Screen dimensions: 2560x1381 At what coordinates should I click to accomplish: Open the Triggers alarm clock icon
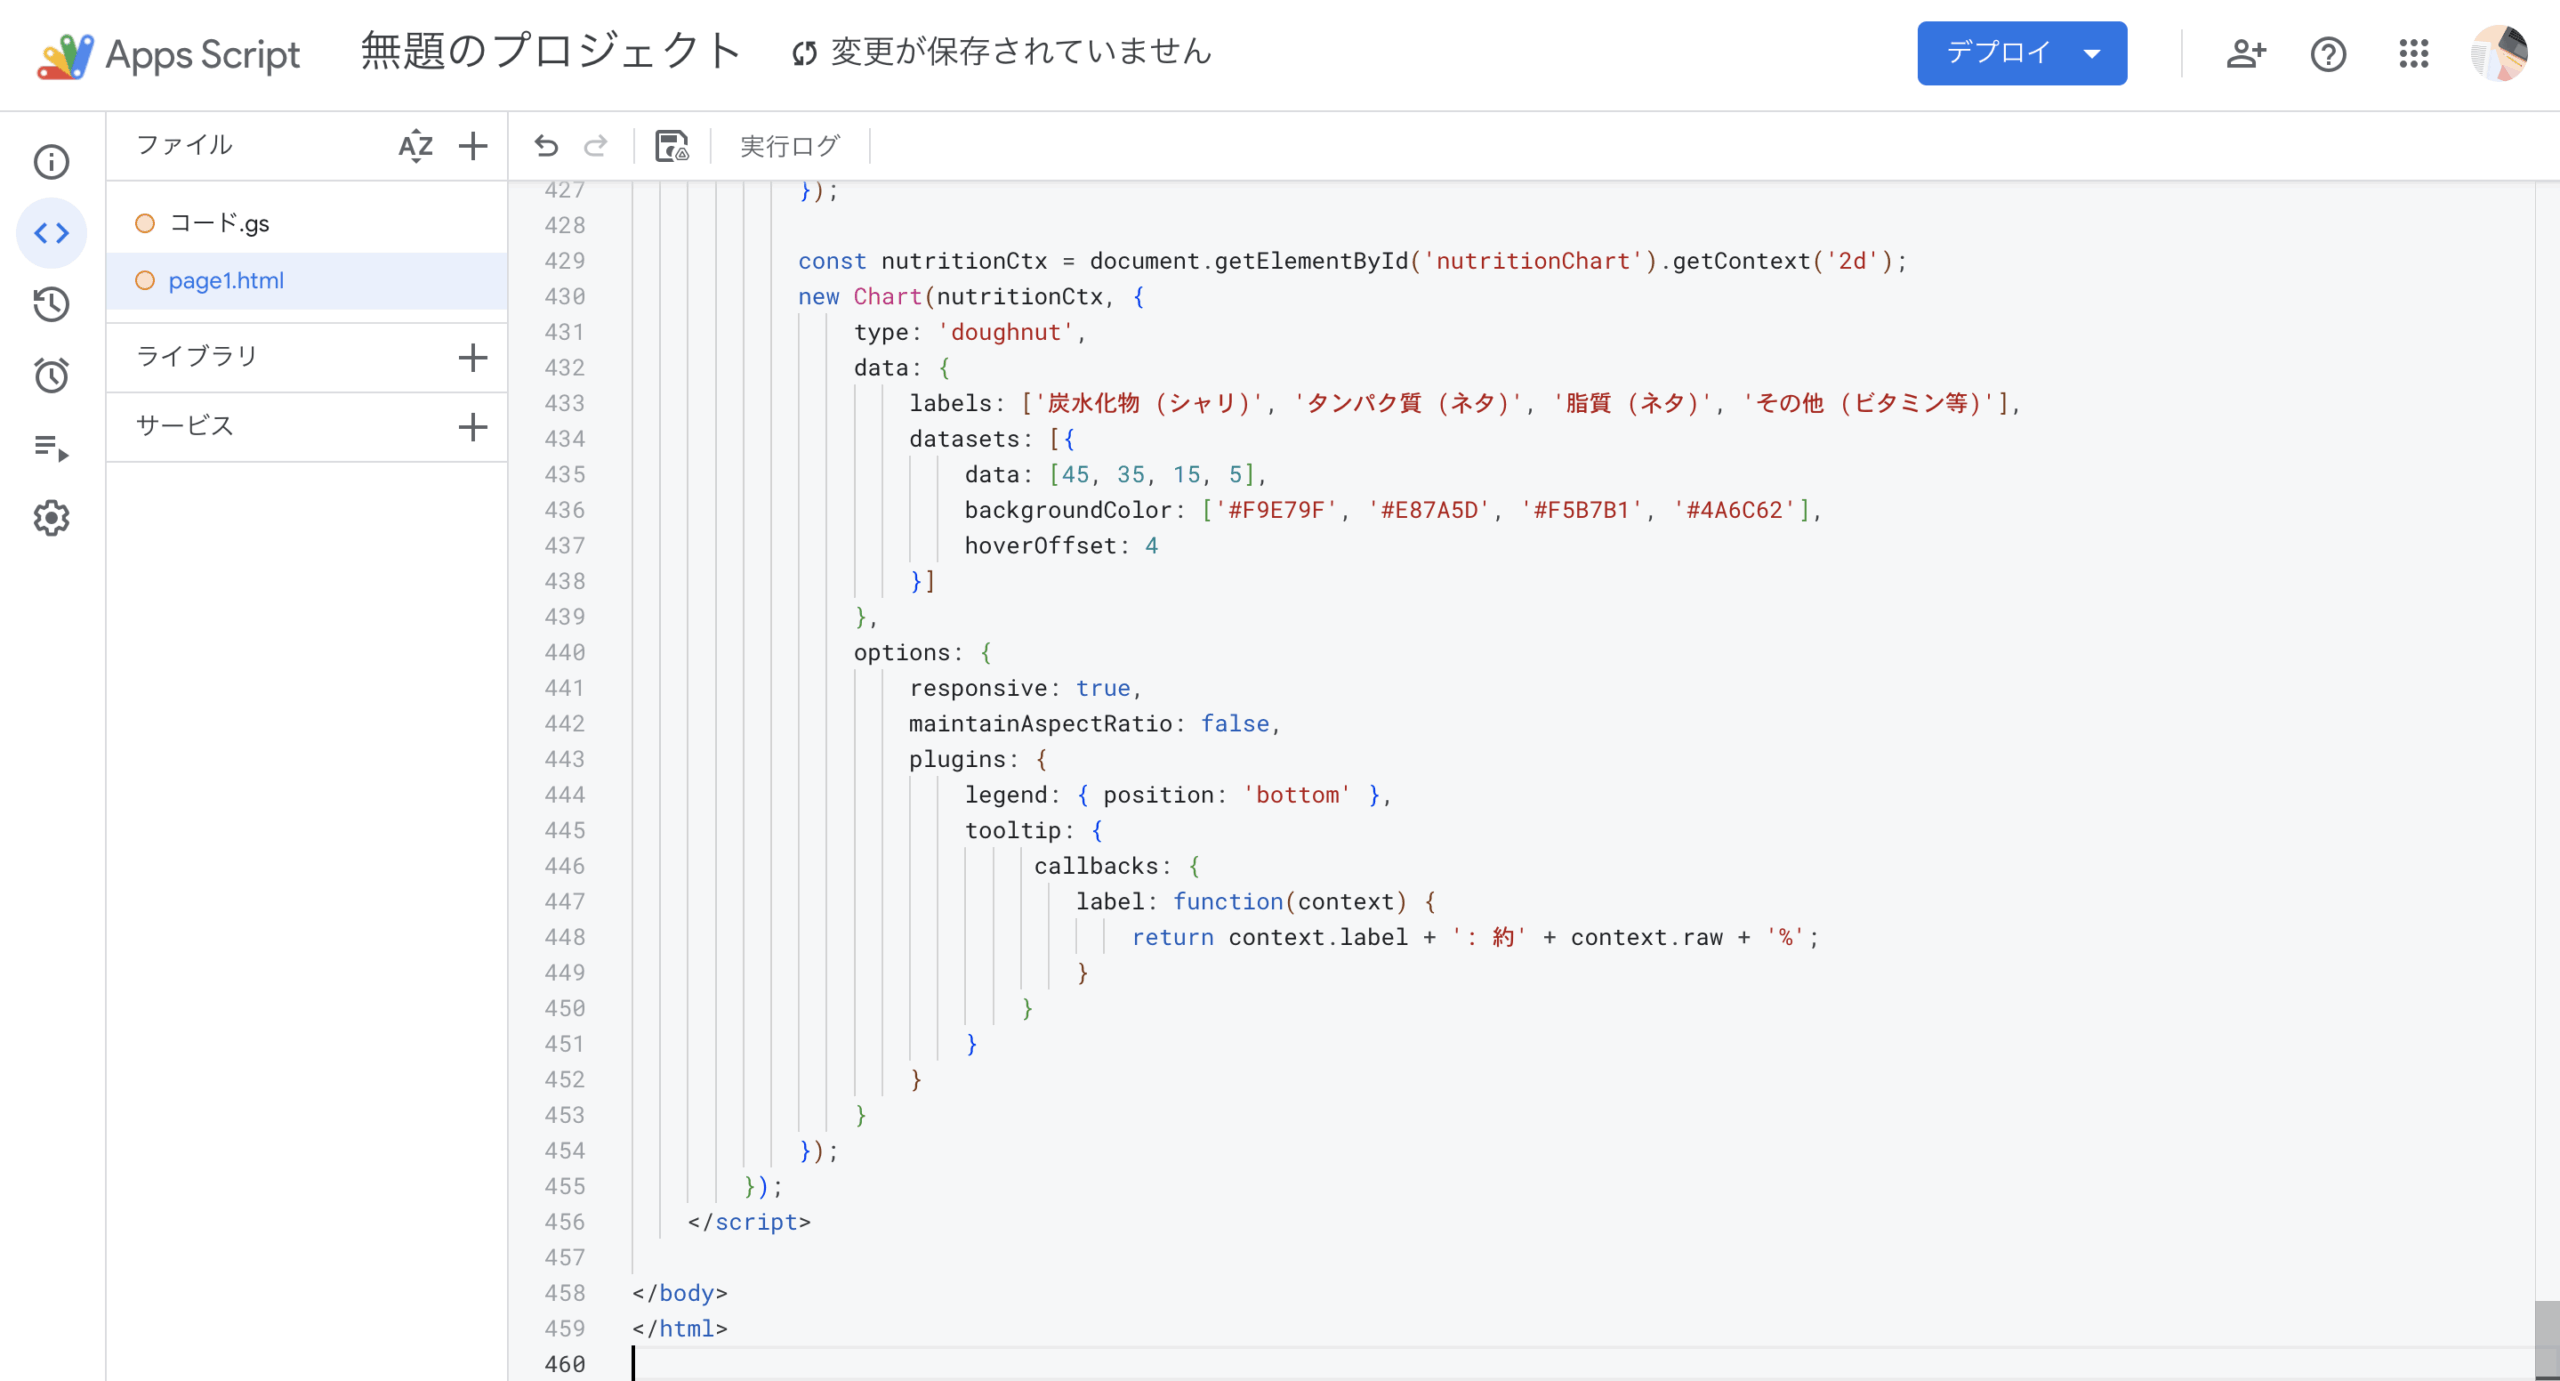[x=52, y=375]
